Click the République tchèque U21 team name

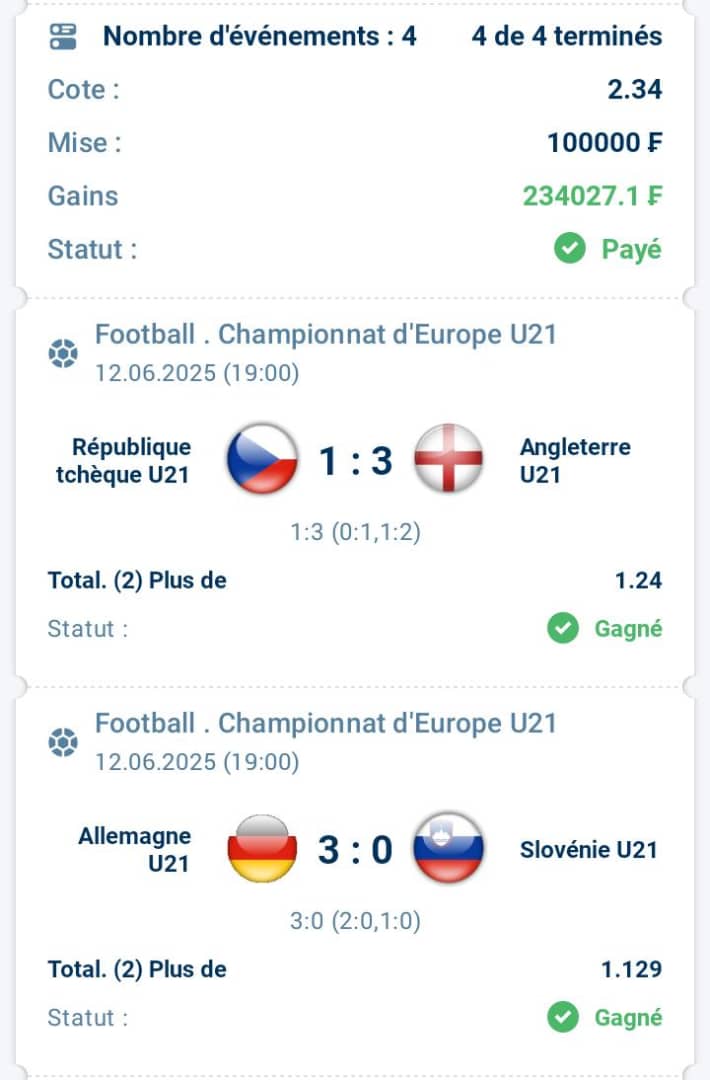tap(123, 461)
